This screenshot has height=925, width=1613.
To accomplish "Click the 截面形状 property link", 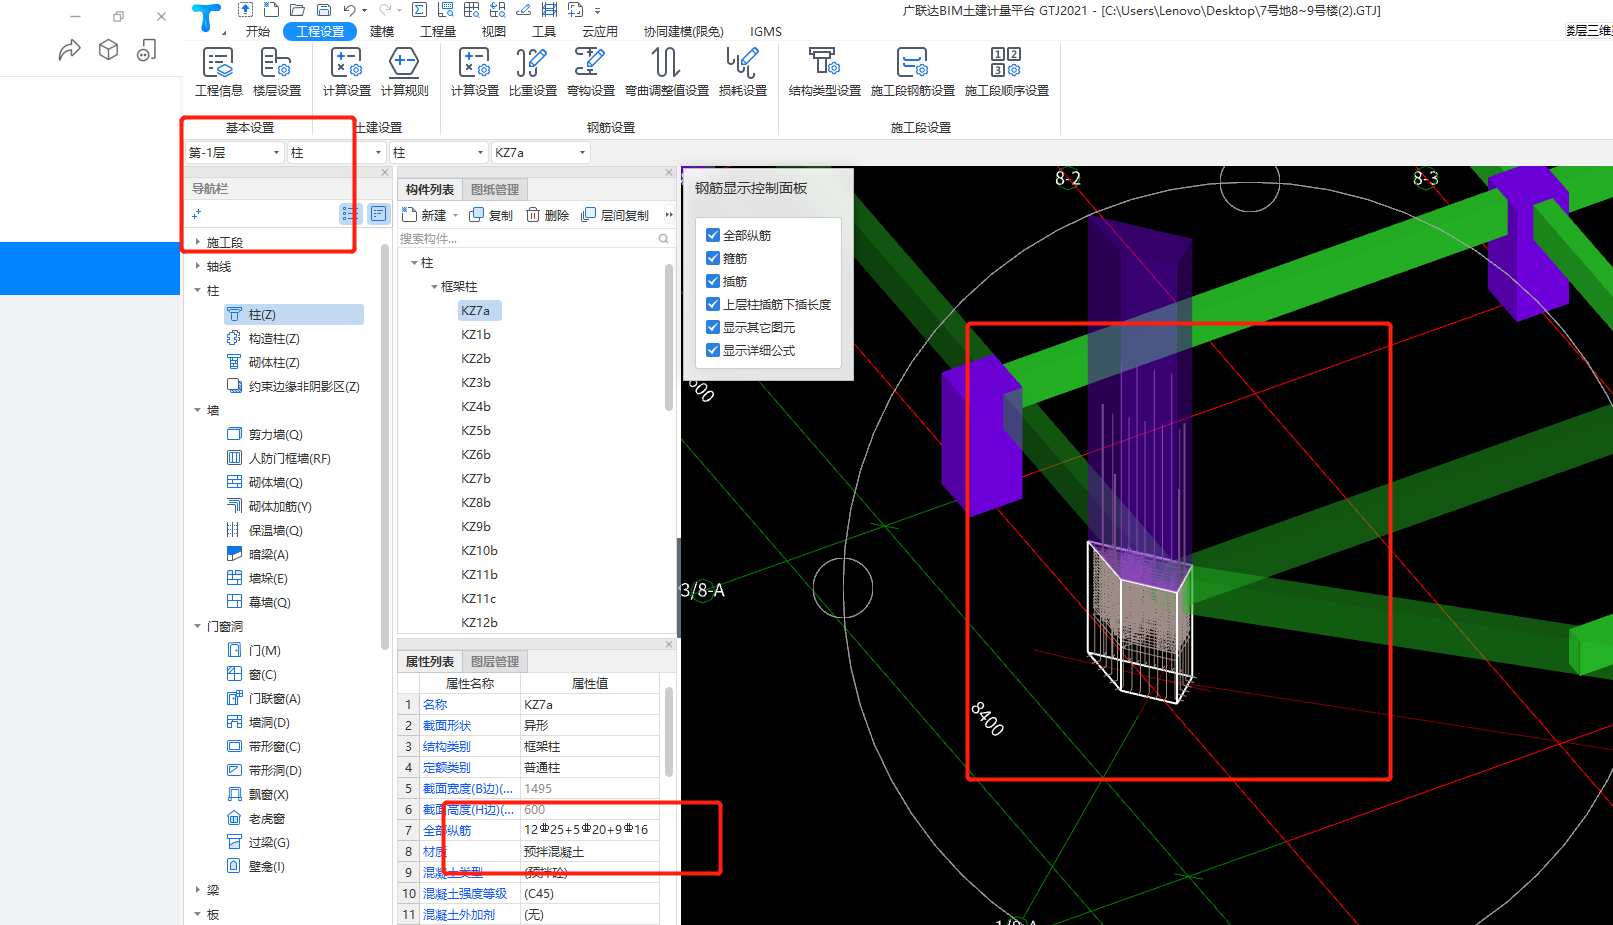I will pos(447,725).
